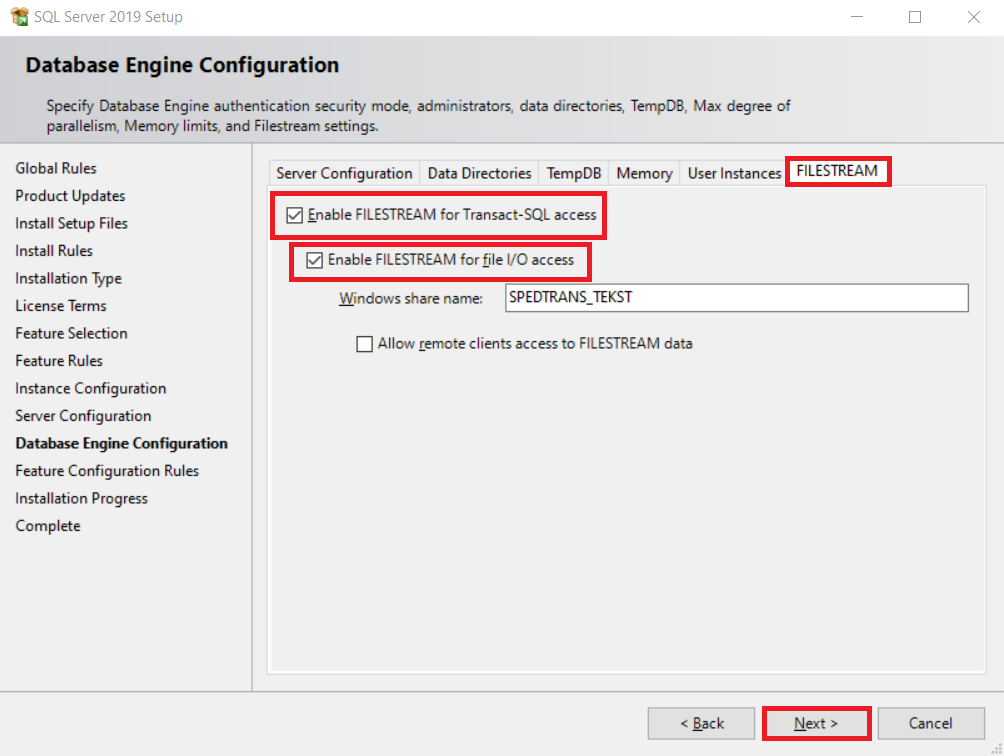Select the FILESTREAM tab
1004x756 pixels.
point(837,171)
